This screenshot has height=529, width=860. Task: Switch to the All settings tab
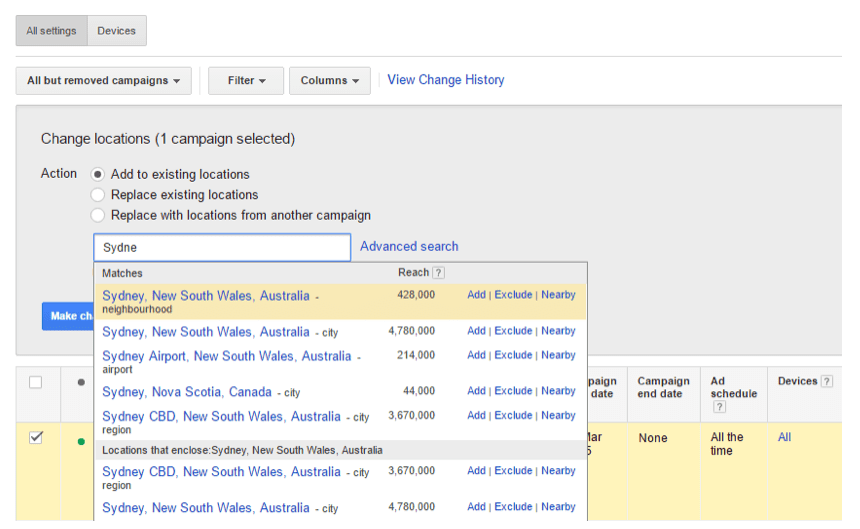[x=51, y=31]
